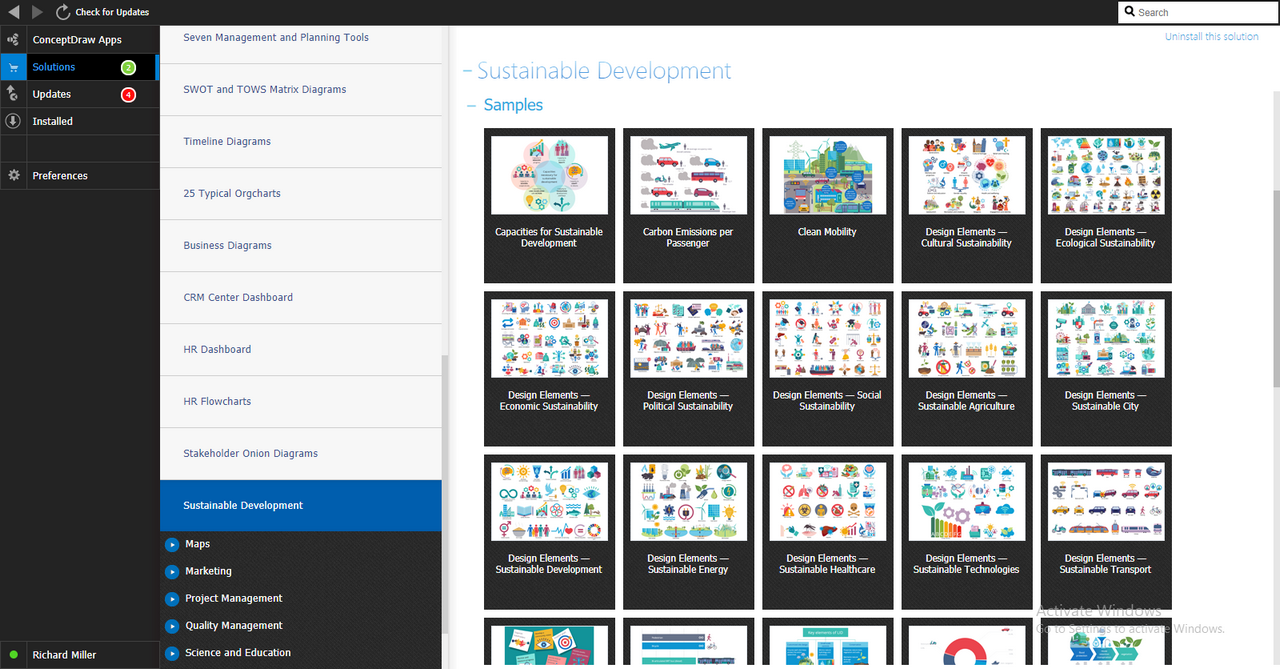
Task: Open Carbon Emissions per Passenger sample
Action: (688, 176)
